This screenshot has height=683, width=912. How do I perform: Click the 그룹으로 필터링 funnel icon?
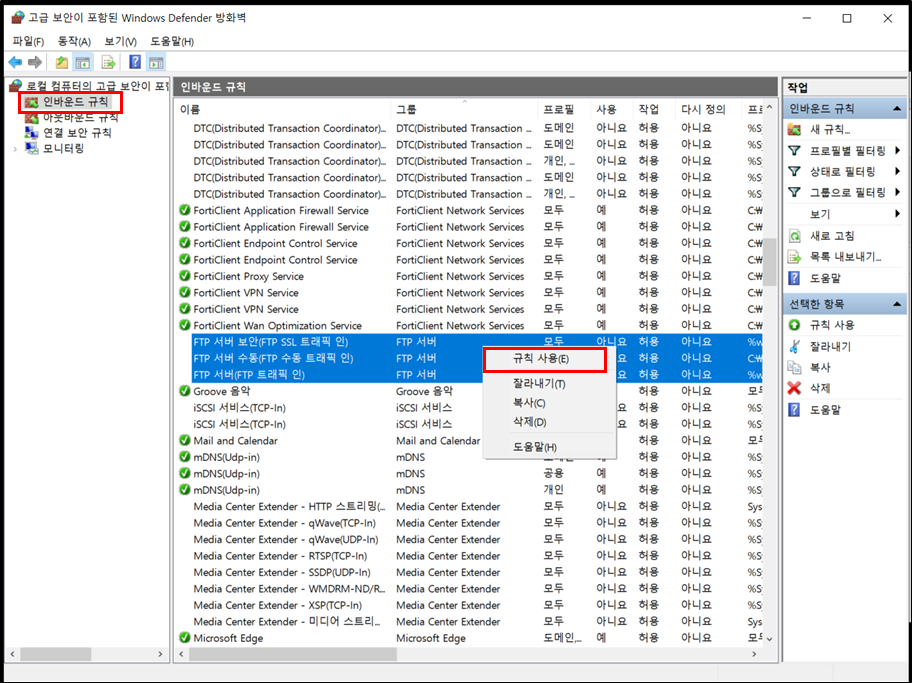tap(795, 191)
